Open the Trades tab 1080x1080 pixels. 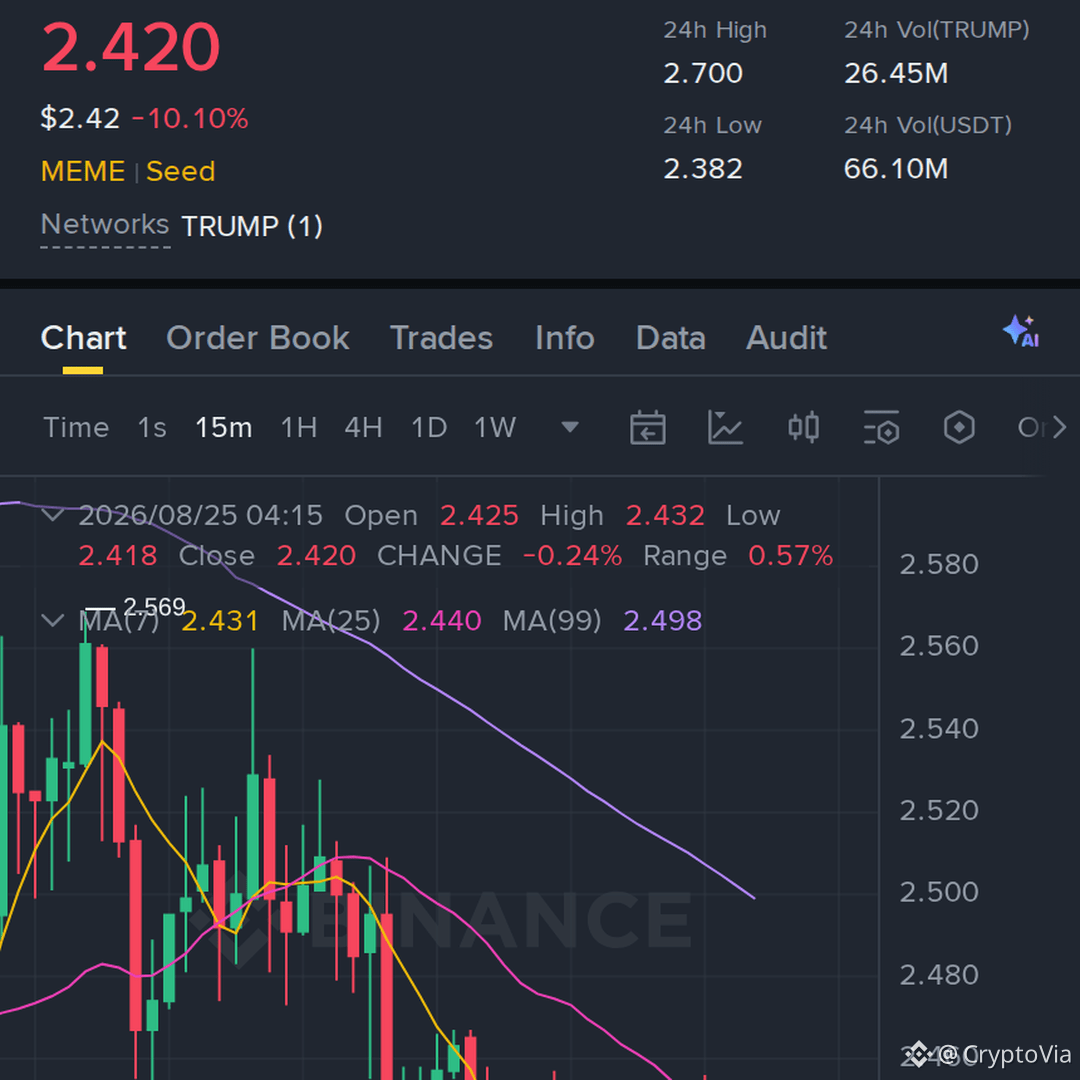pyautogui.click(x=442, y=338)
